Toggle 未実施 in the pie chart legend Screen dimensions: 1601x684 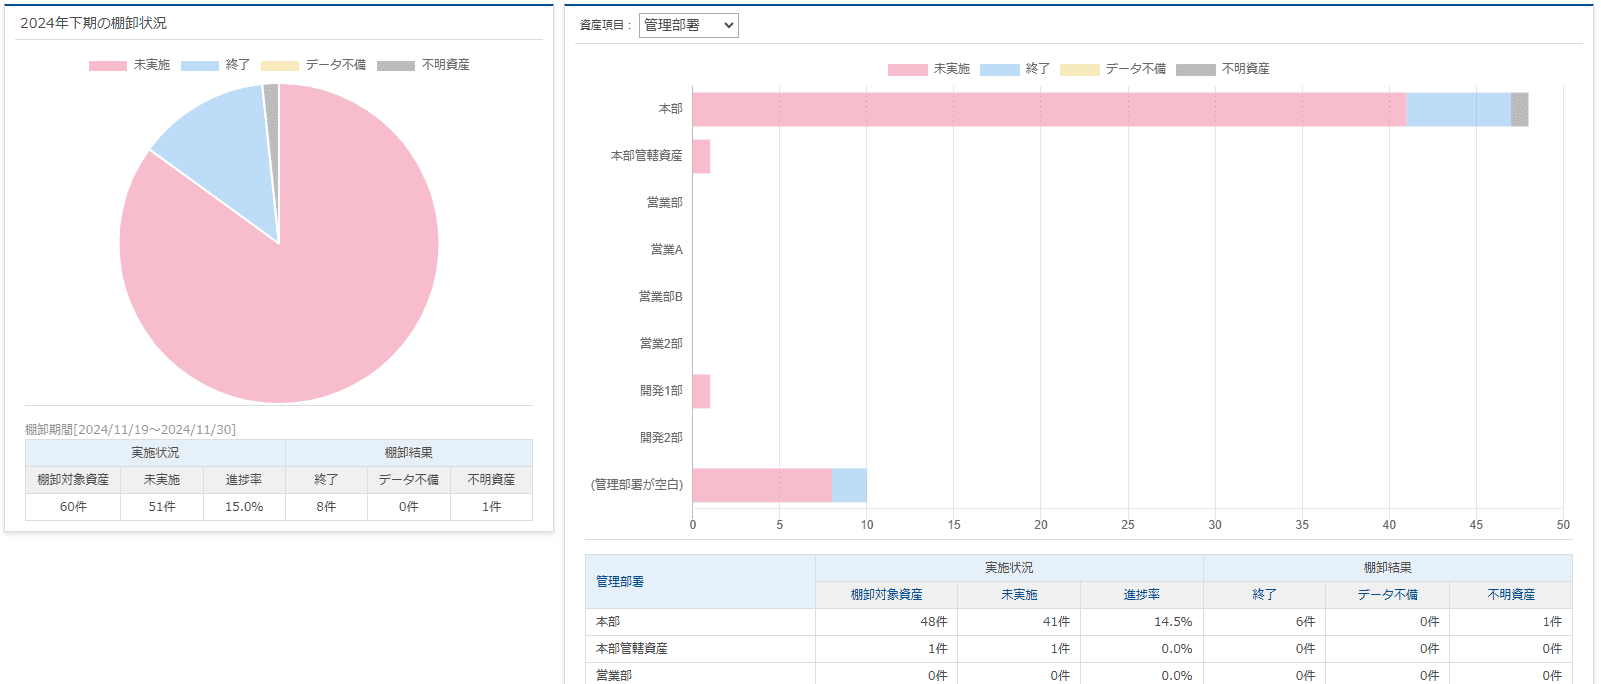pyautogui.click(x=130, y=65)
